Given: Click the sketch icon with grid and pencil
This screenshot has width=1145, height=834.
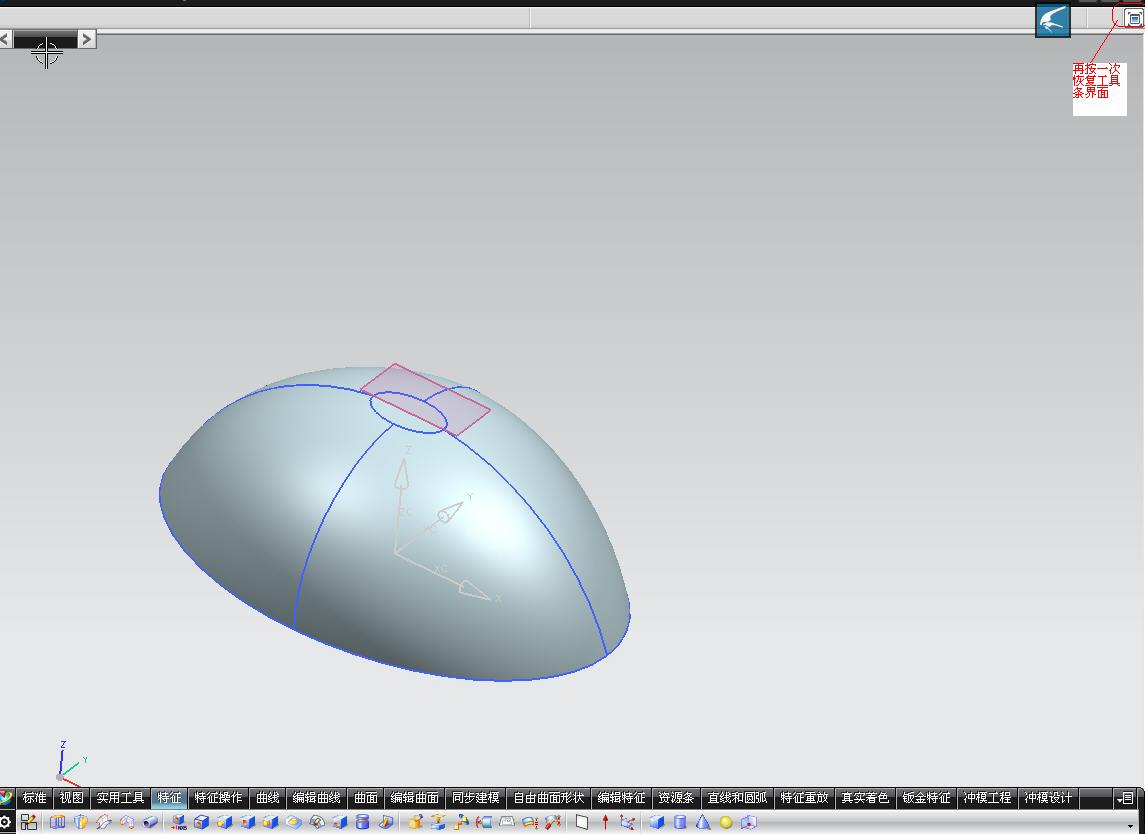Looking at the screenshot, I should point(28,822).
